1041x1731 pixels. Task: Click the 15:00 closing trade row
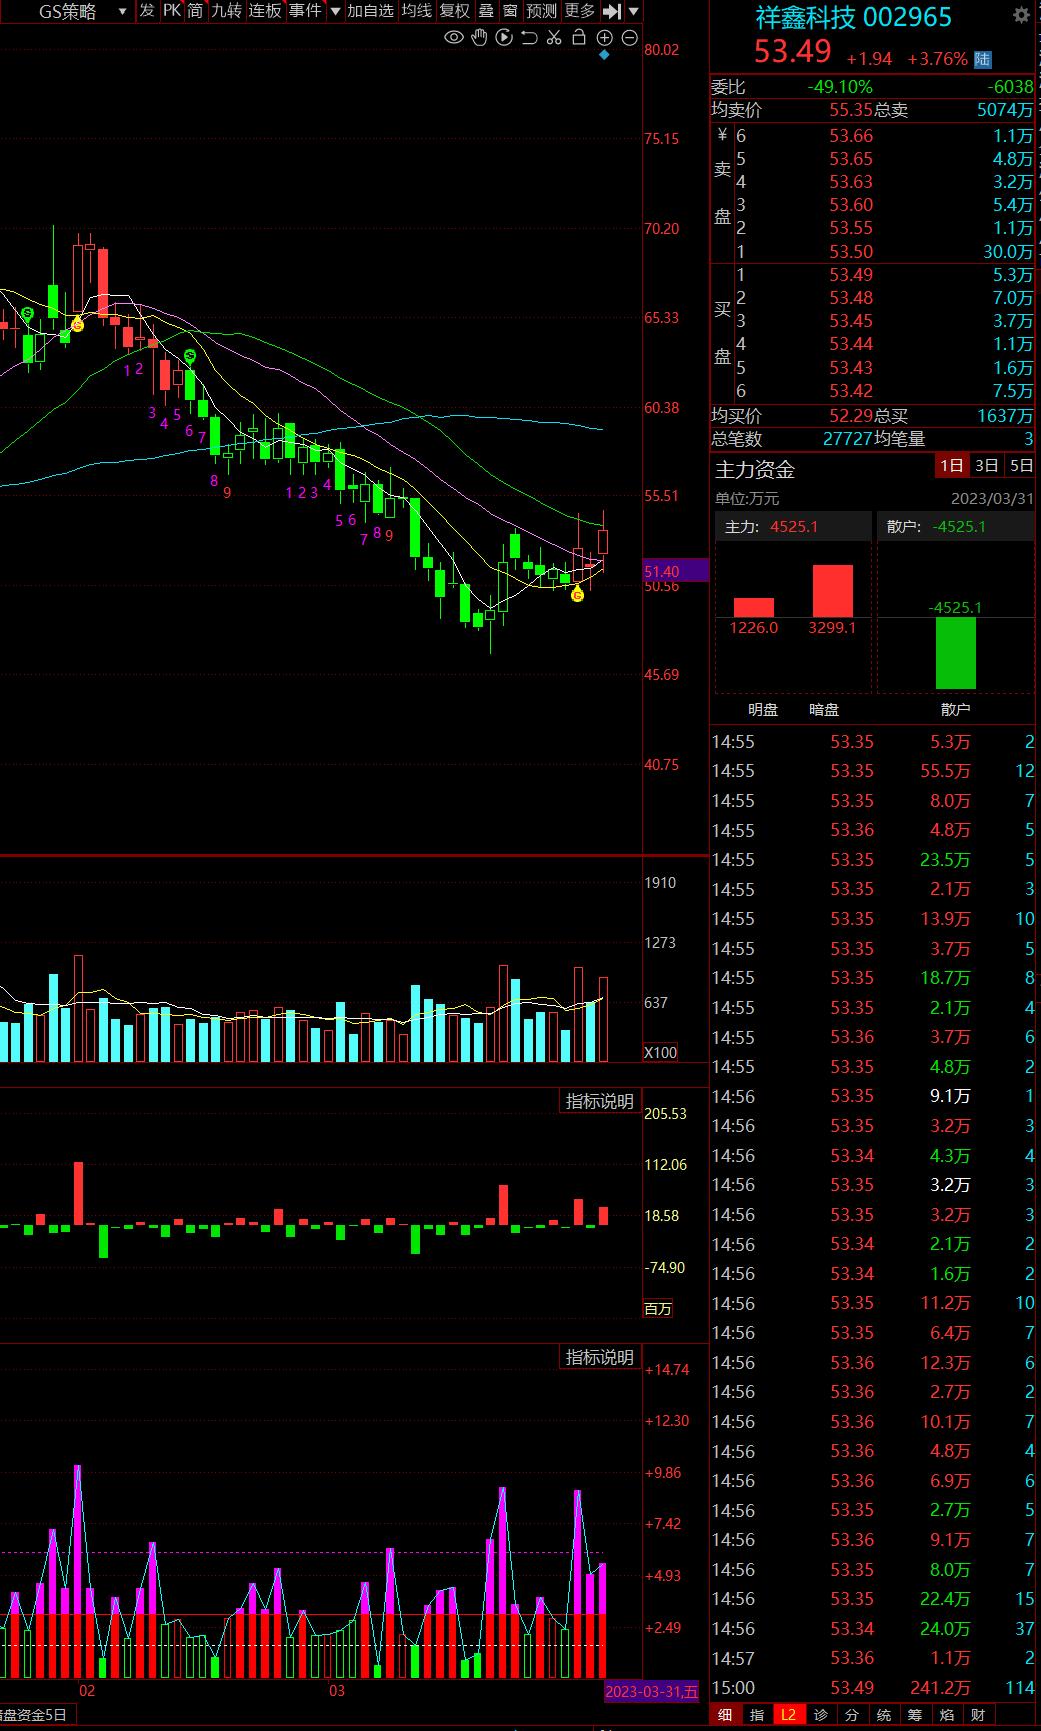pos(873,1687)
